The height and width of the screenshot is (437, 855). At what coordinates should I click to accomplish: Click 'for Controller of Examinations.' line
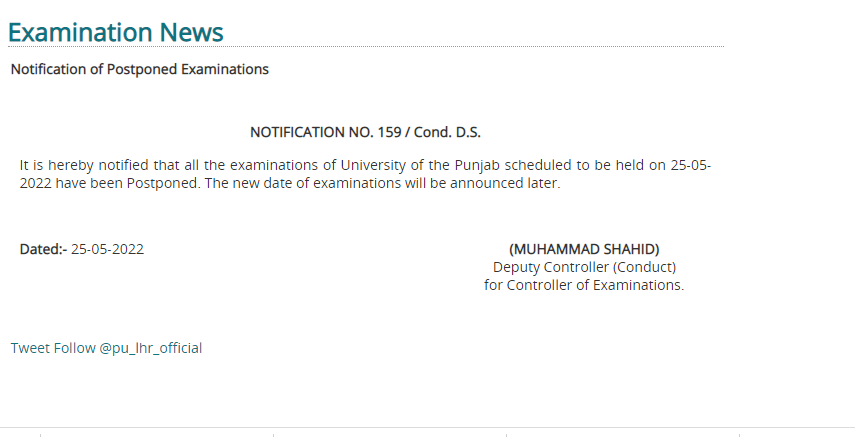tap(584, 285)
